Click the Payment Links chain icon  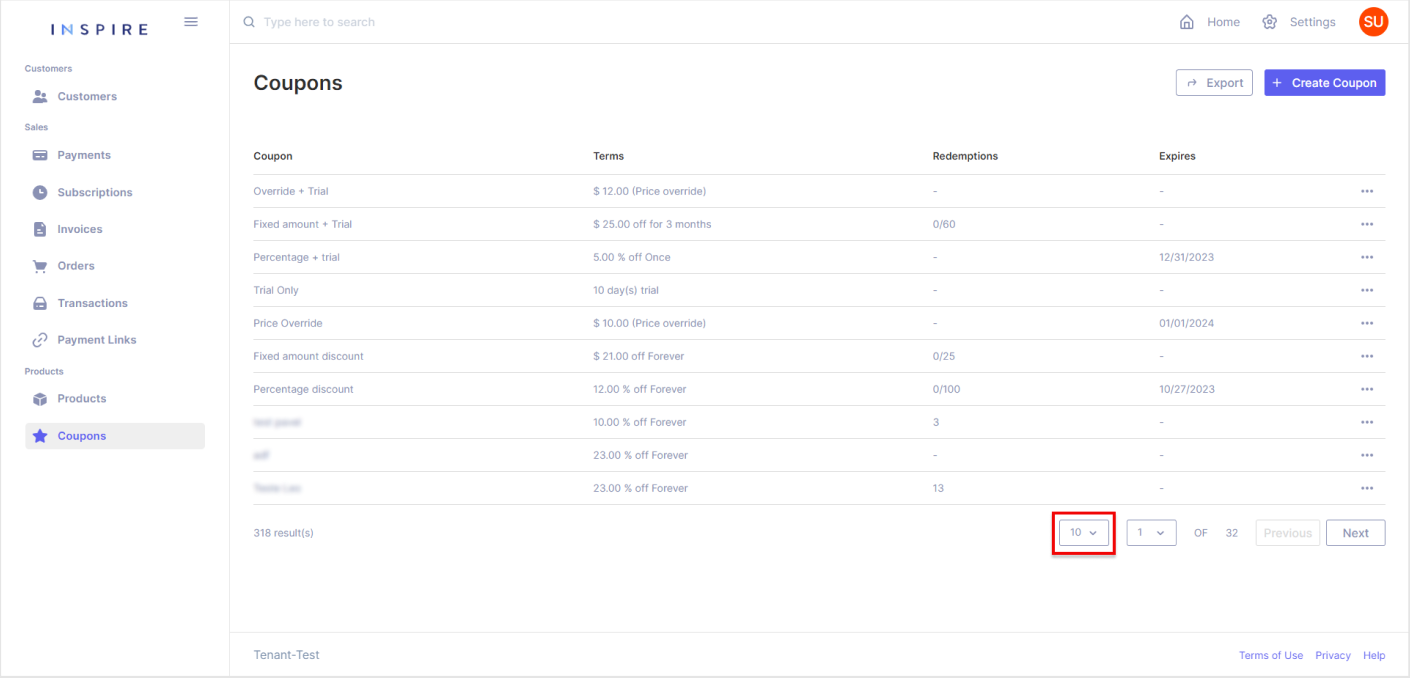(x=40, y=340)
